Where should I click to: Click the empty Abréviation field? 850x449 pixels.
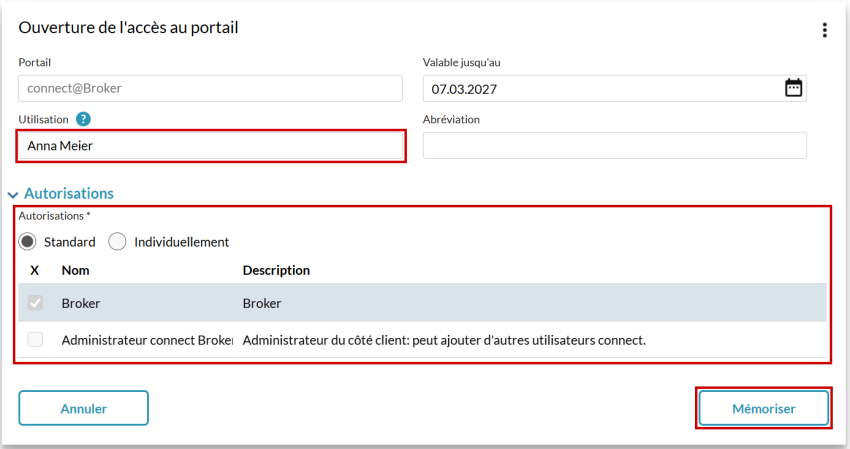615,145
